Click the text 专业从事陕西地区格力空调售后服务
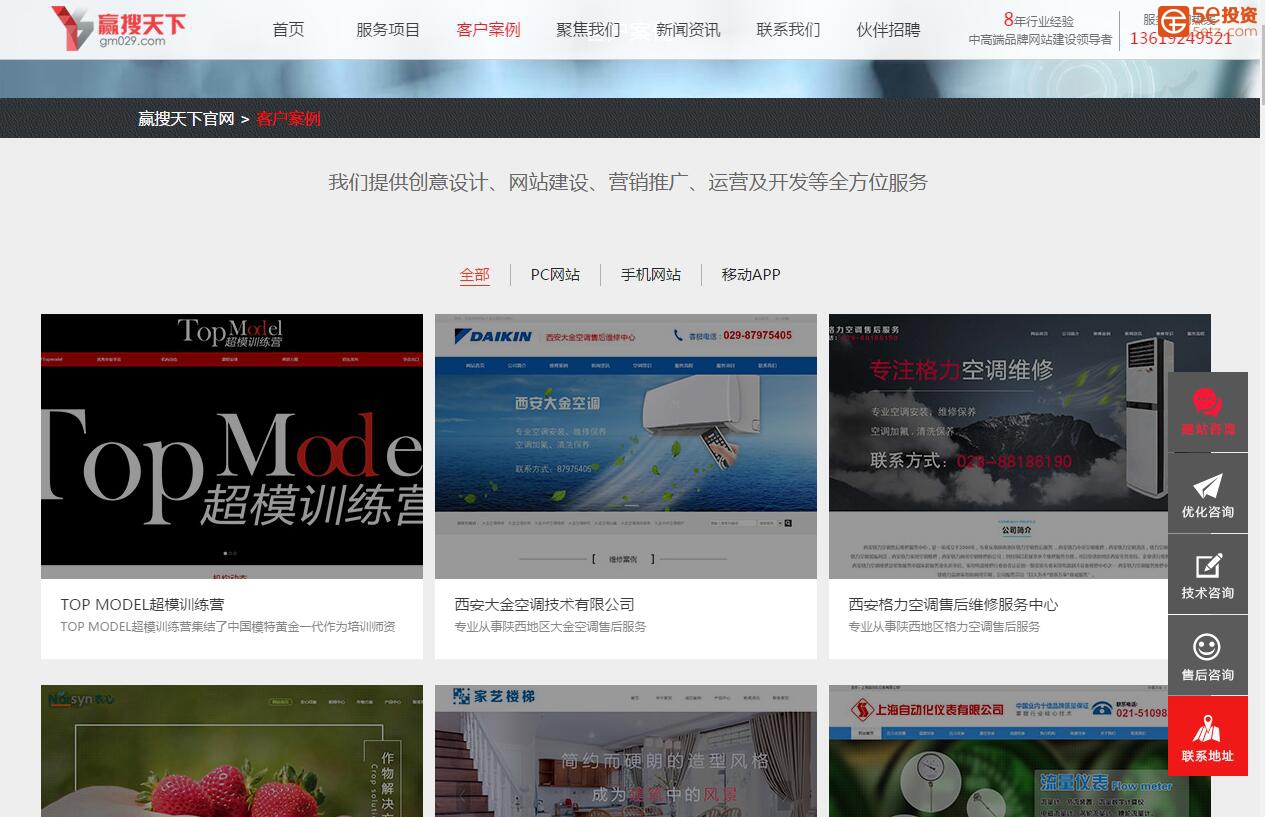 pyautogui.click(x=945, y=627)
